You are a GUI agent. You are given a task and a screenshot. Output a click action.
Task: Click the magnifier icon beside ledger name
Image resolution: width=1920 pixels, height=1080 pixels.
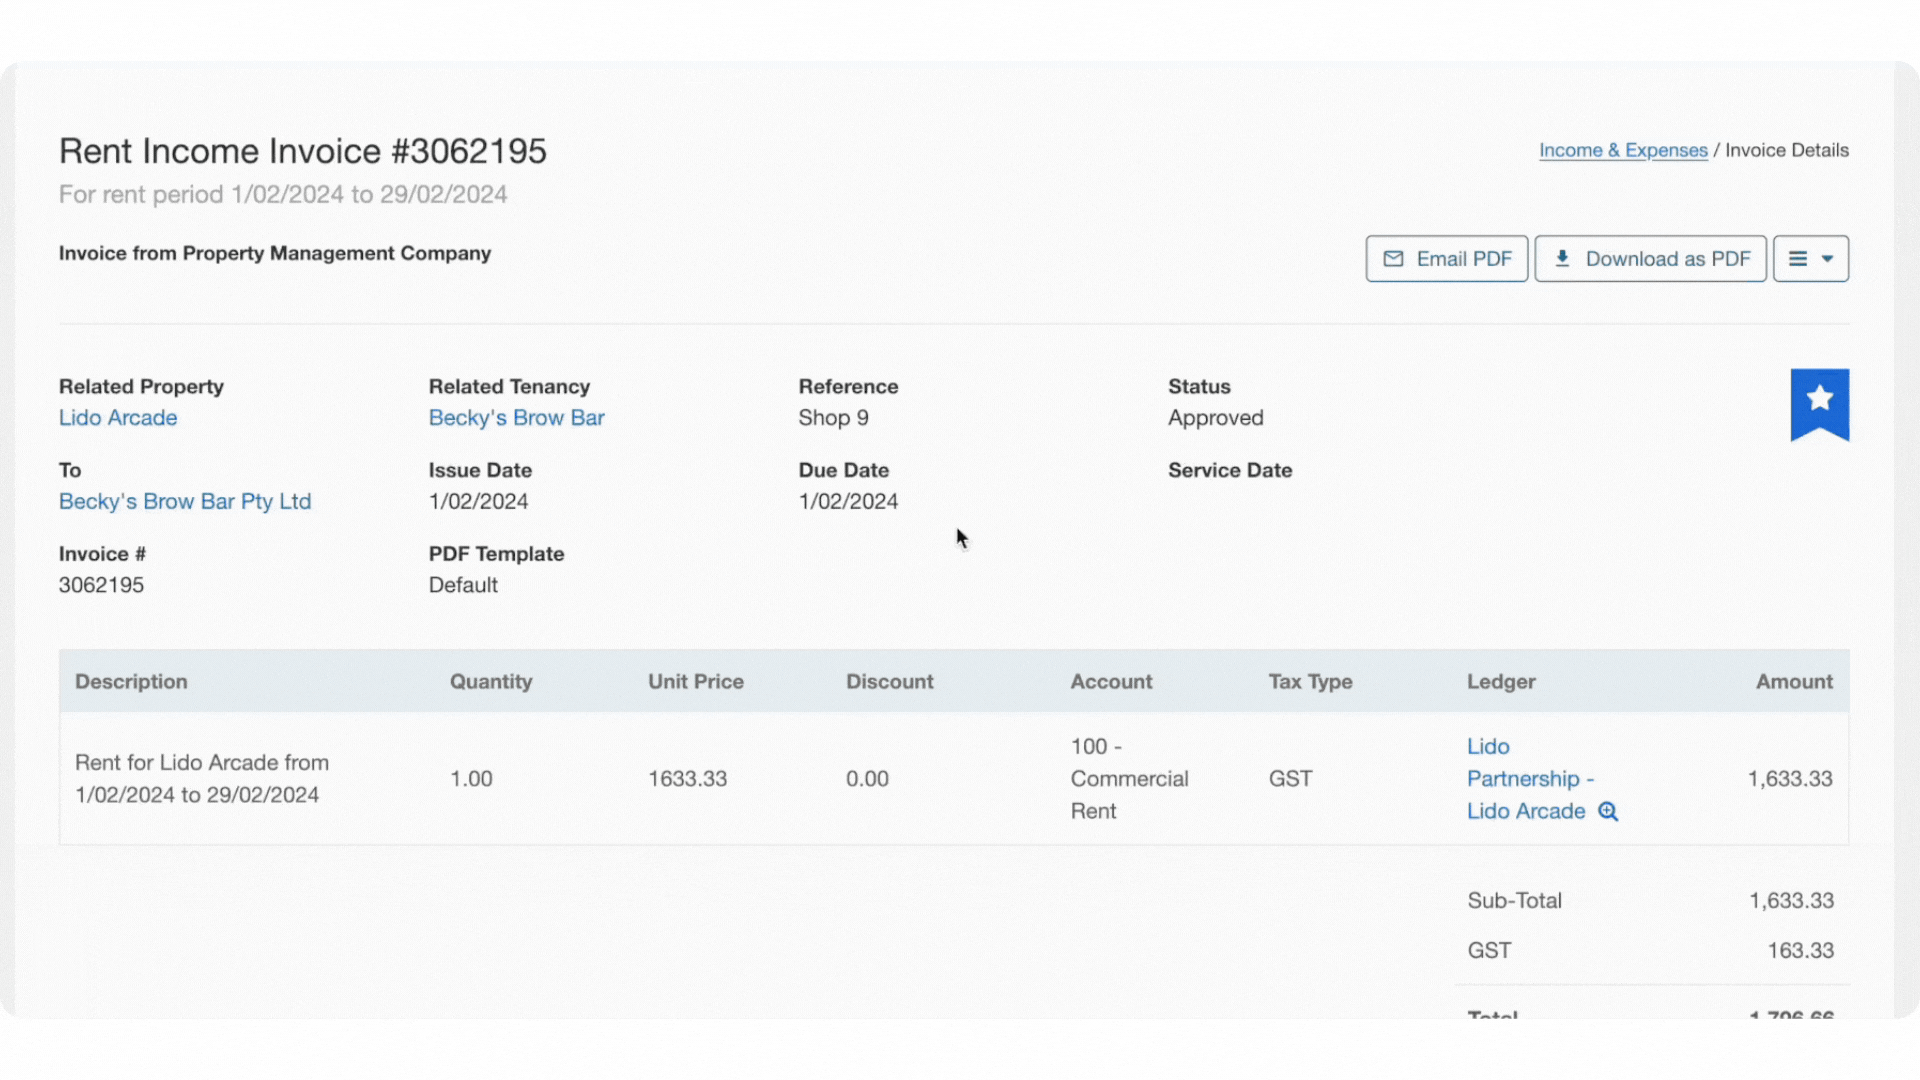(1607, 811)
